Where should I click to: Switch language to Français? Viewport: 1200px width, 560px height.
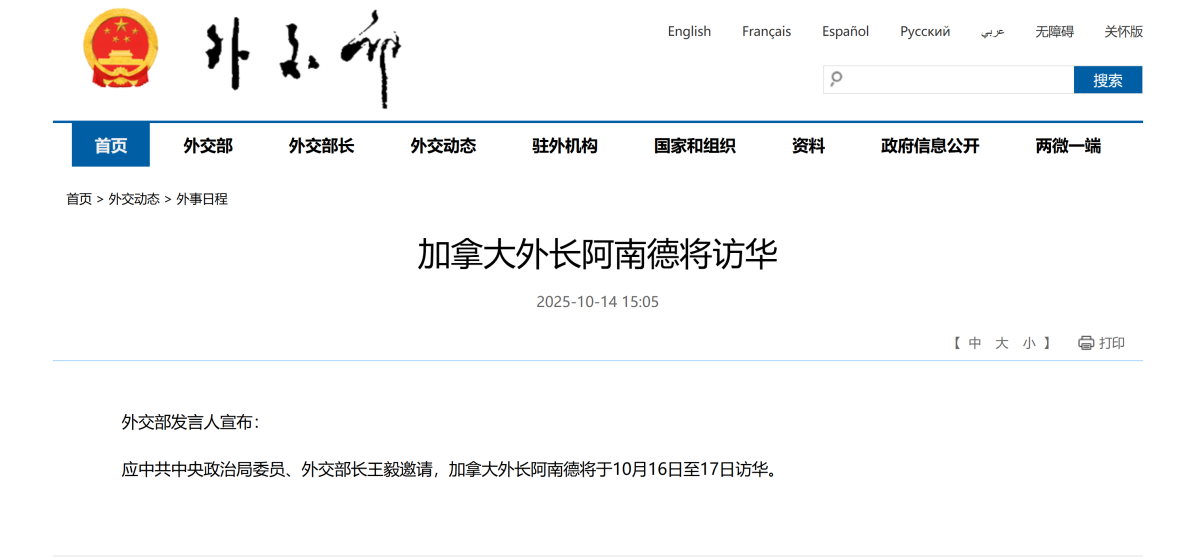(766, 31)
